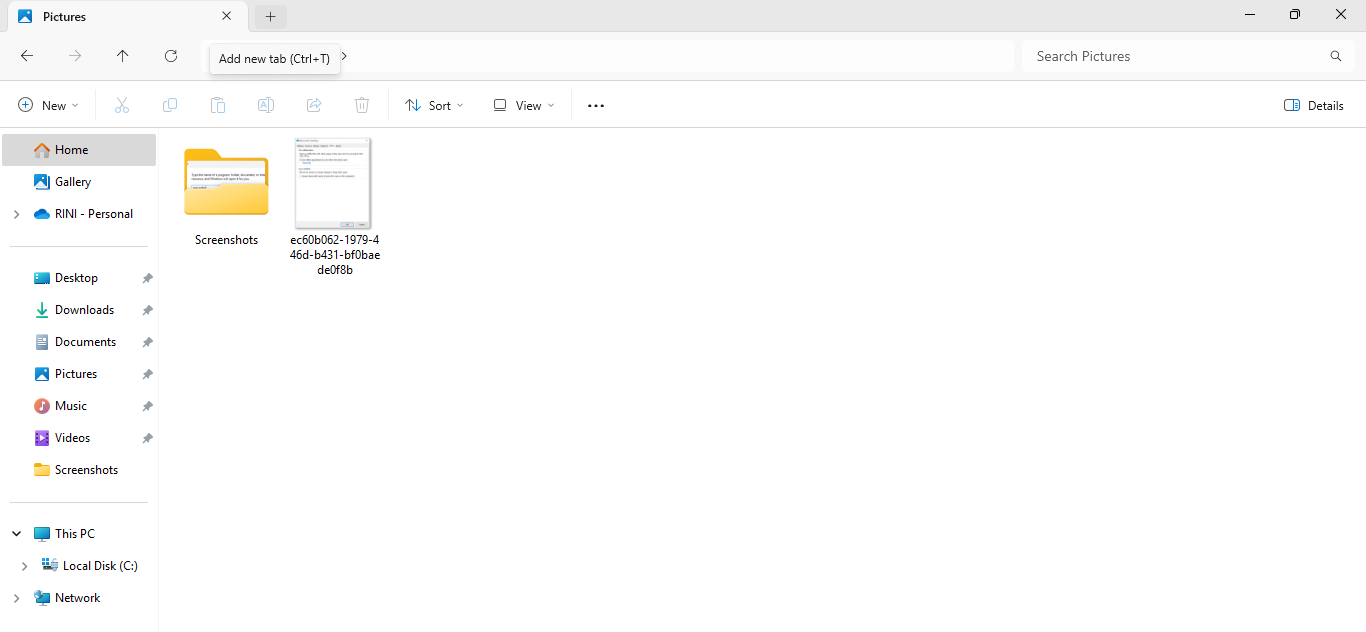
Task: Open the View dropdown menu
Action: (523, 105)
